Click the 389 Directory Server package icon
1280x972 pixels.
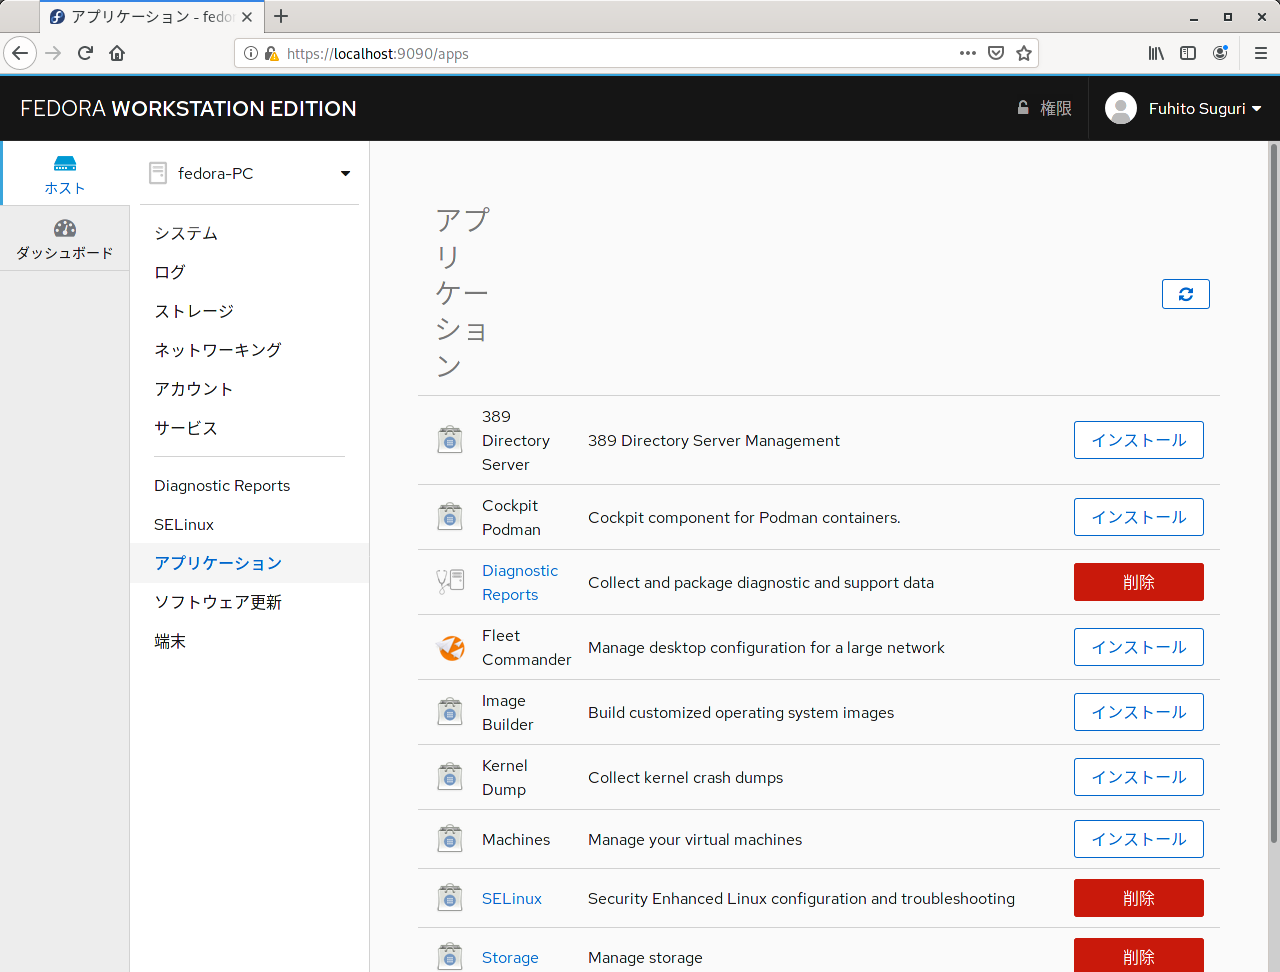pyautogui.click(x=450, y=440)
